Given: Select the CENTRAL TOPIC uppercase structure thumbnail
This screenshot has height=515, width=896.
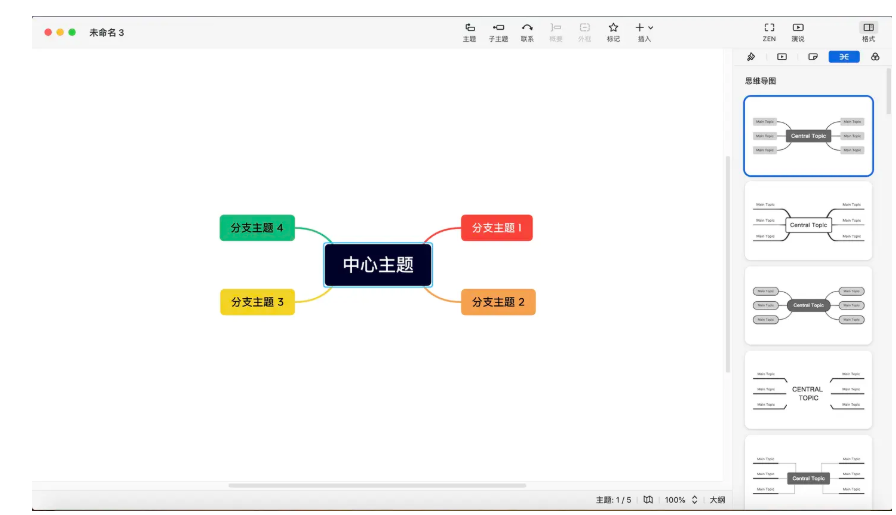Looking at the screenshot, I should [808, 390].
